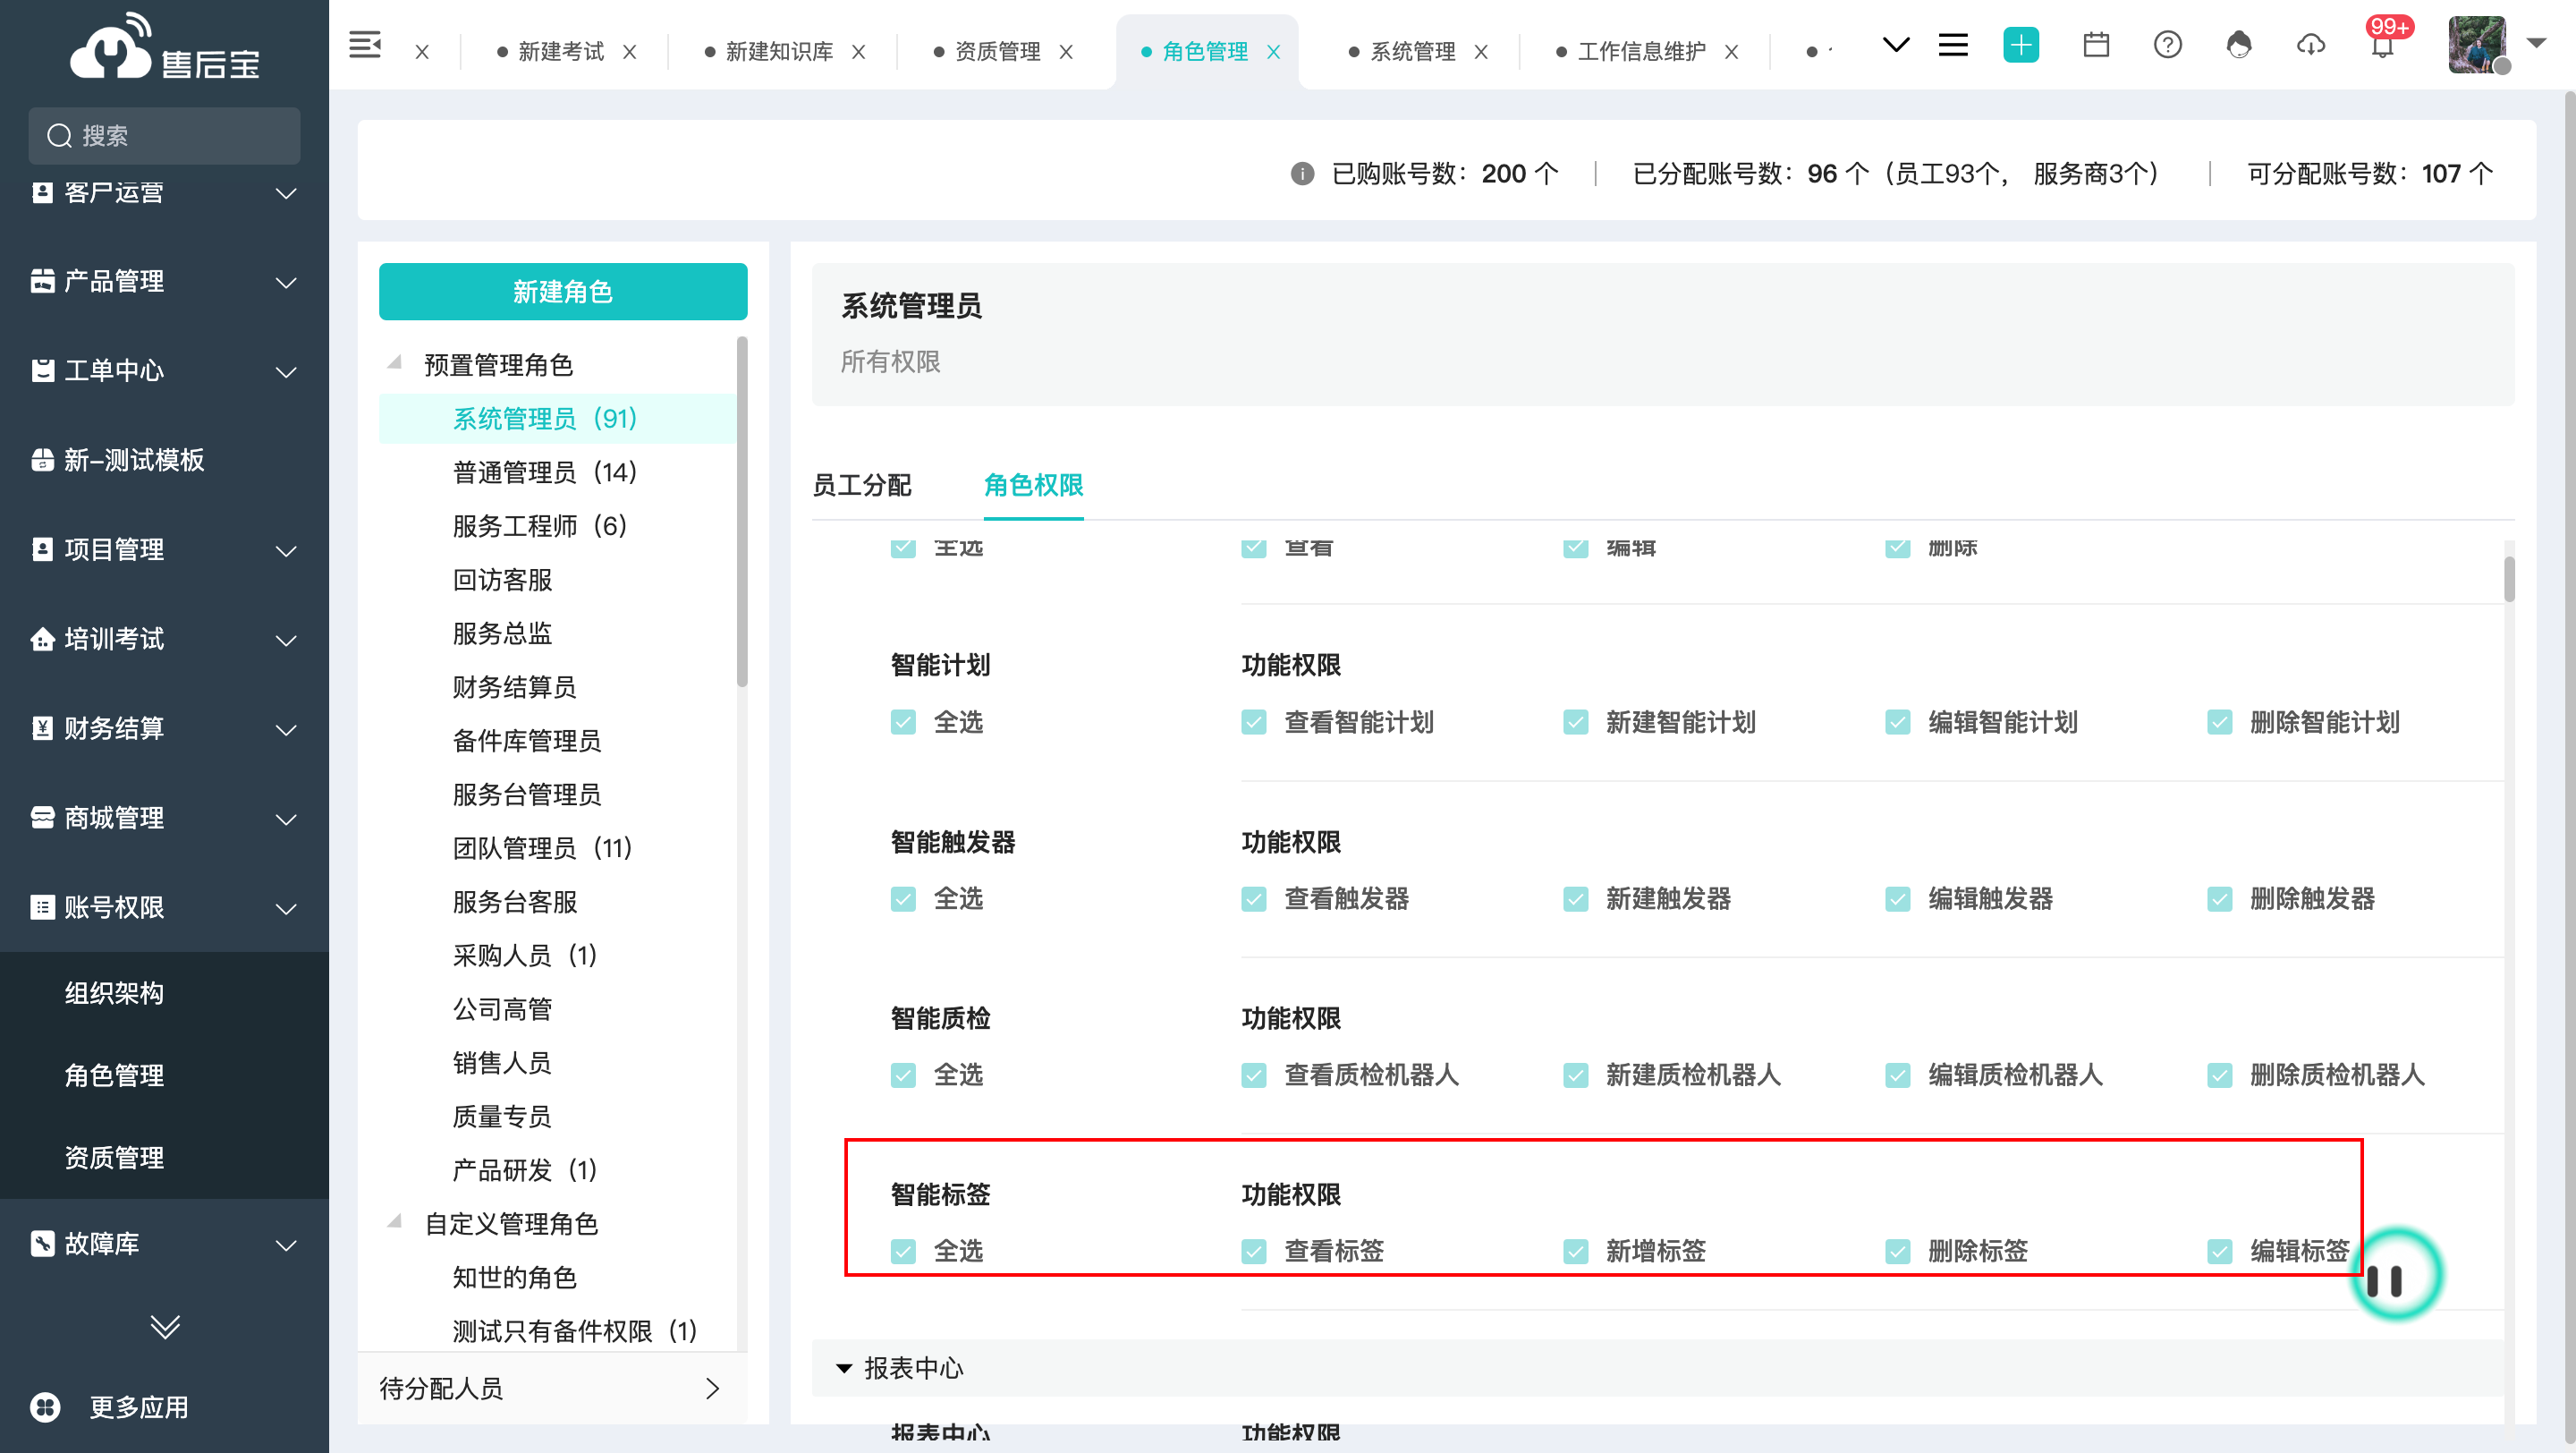
Task: Open 待分配人员 list
Action: pyautogui.click(x=552, y=1388)
